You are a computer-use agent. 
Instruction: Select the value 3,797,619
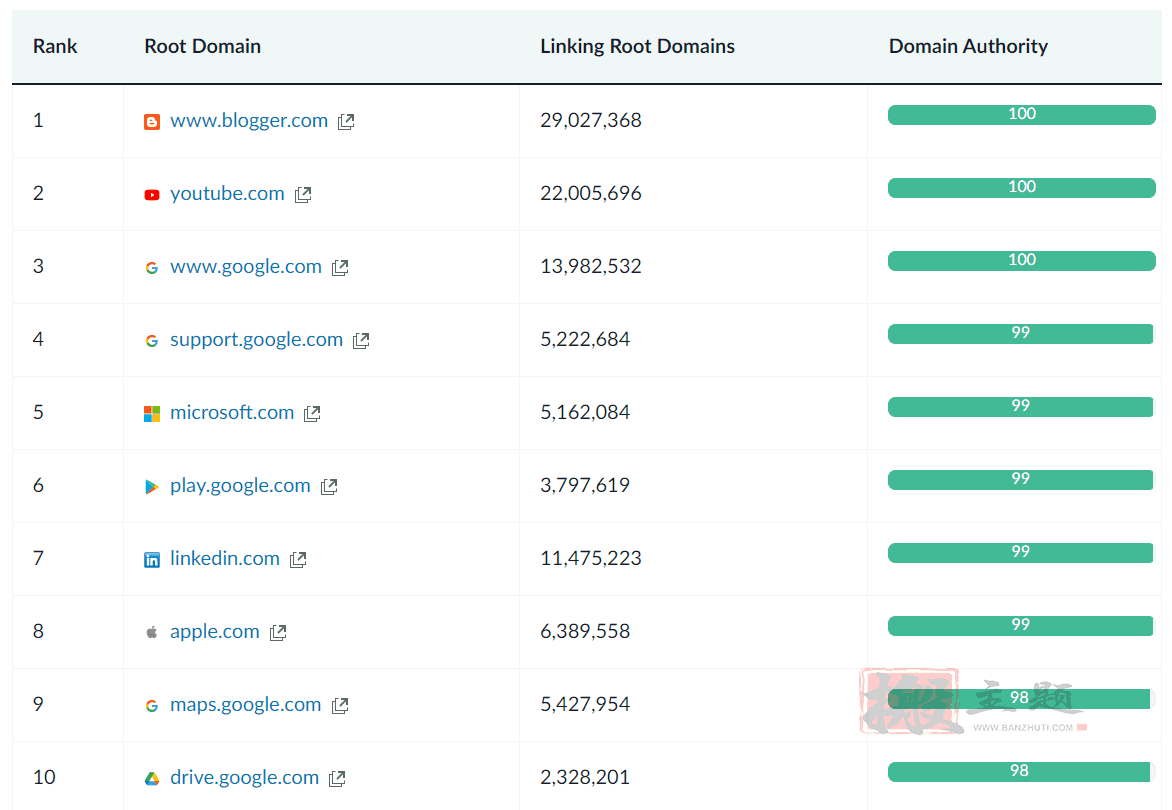tap(585, 486)
